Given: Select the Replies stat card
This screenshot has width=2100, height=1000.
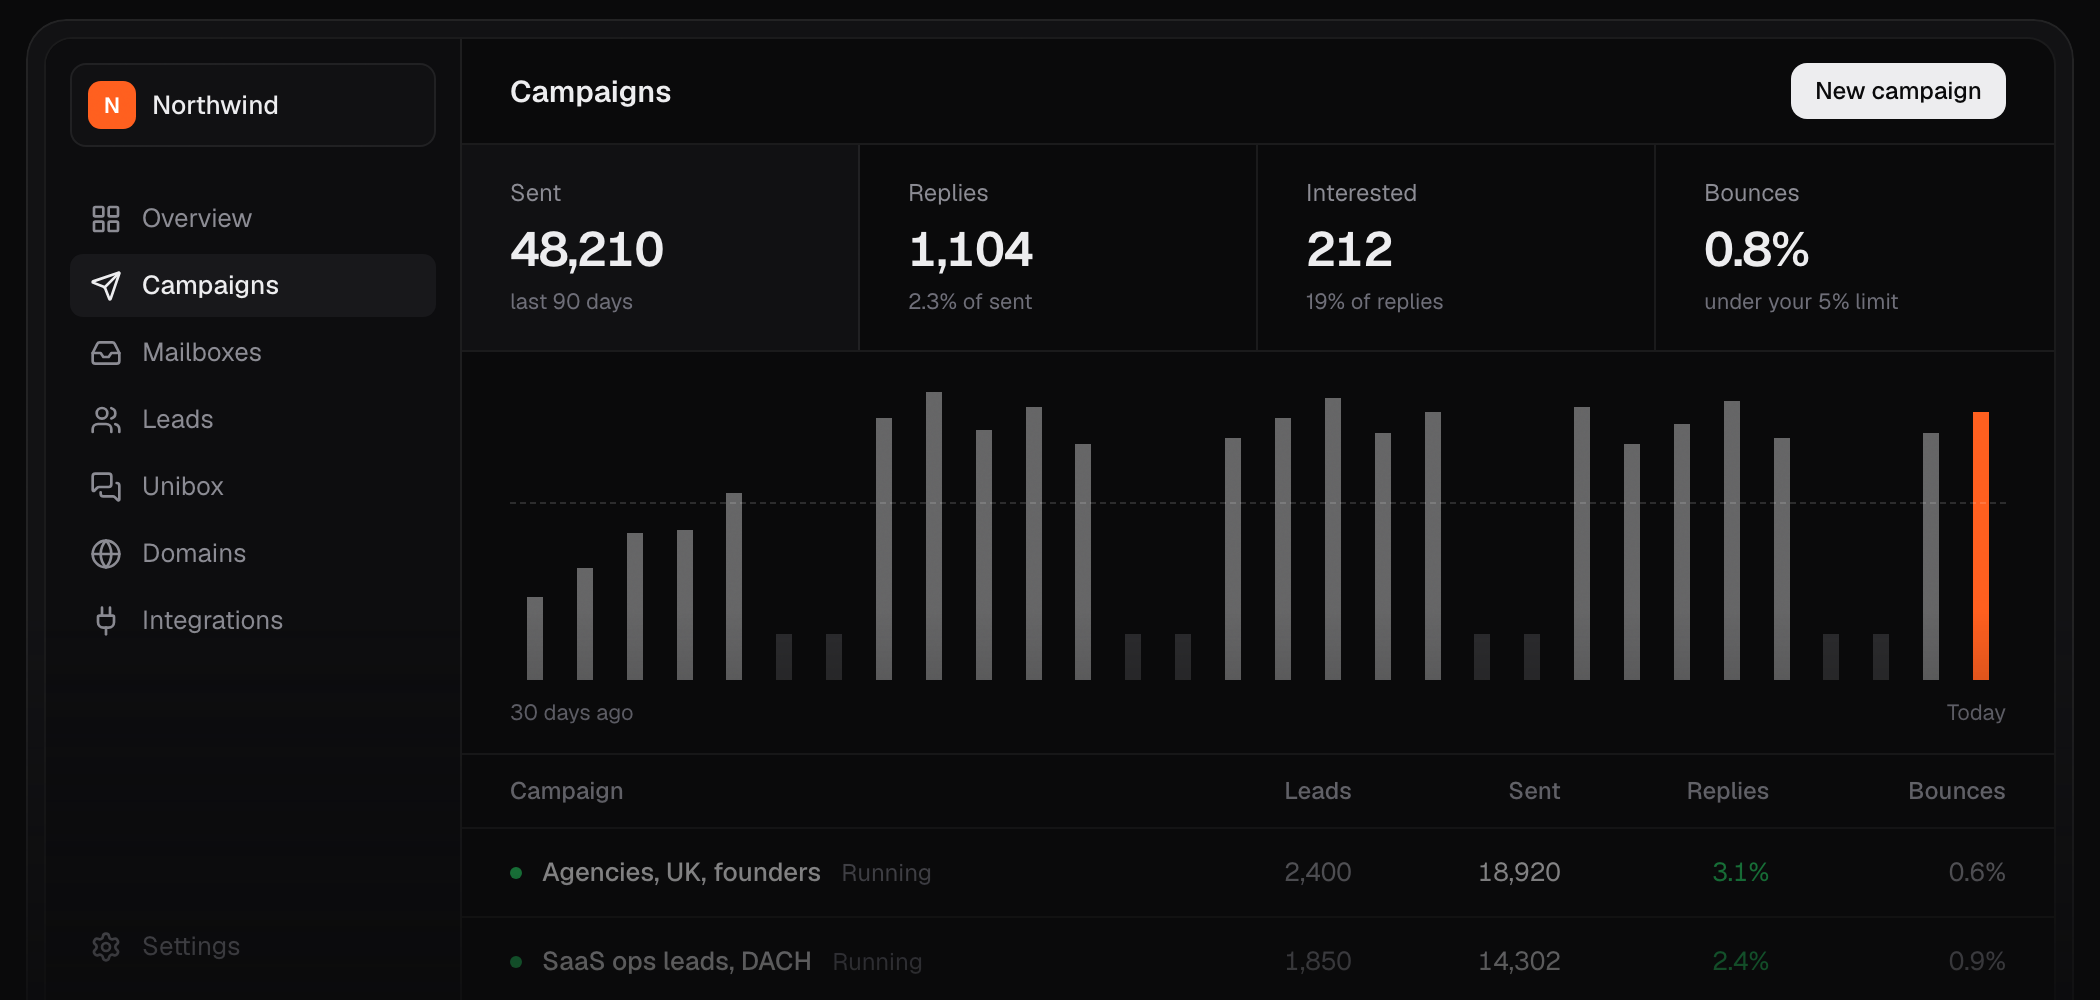Looking at the screenshot, I should (1058, 247).
